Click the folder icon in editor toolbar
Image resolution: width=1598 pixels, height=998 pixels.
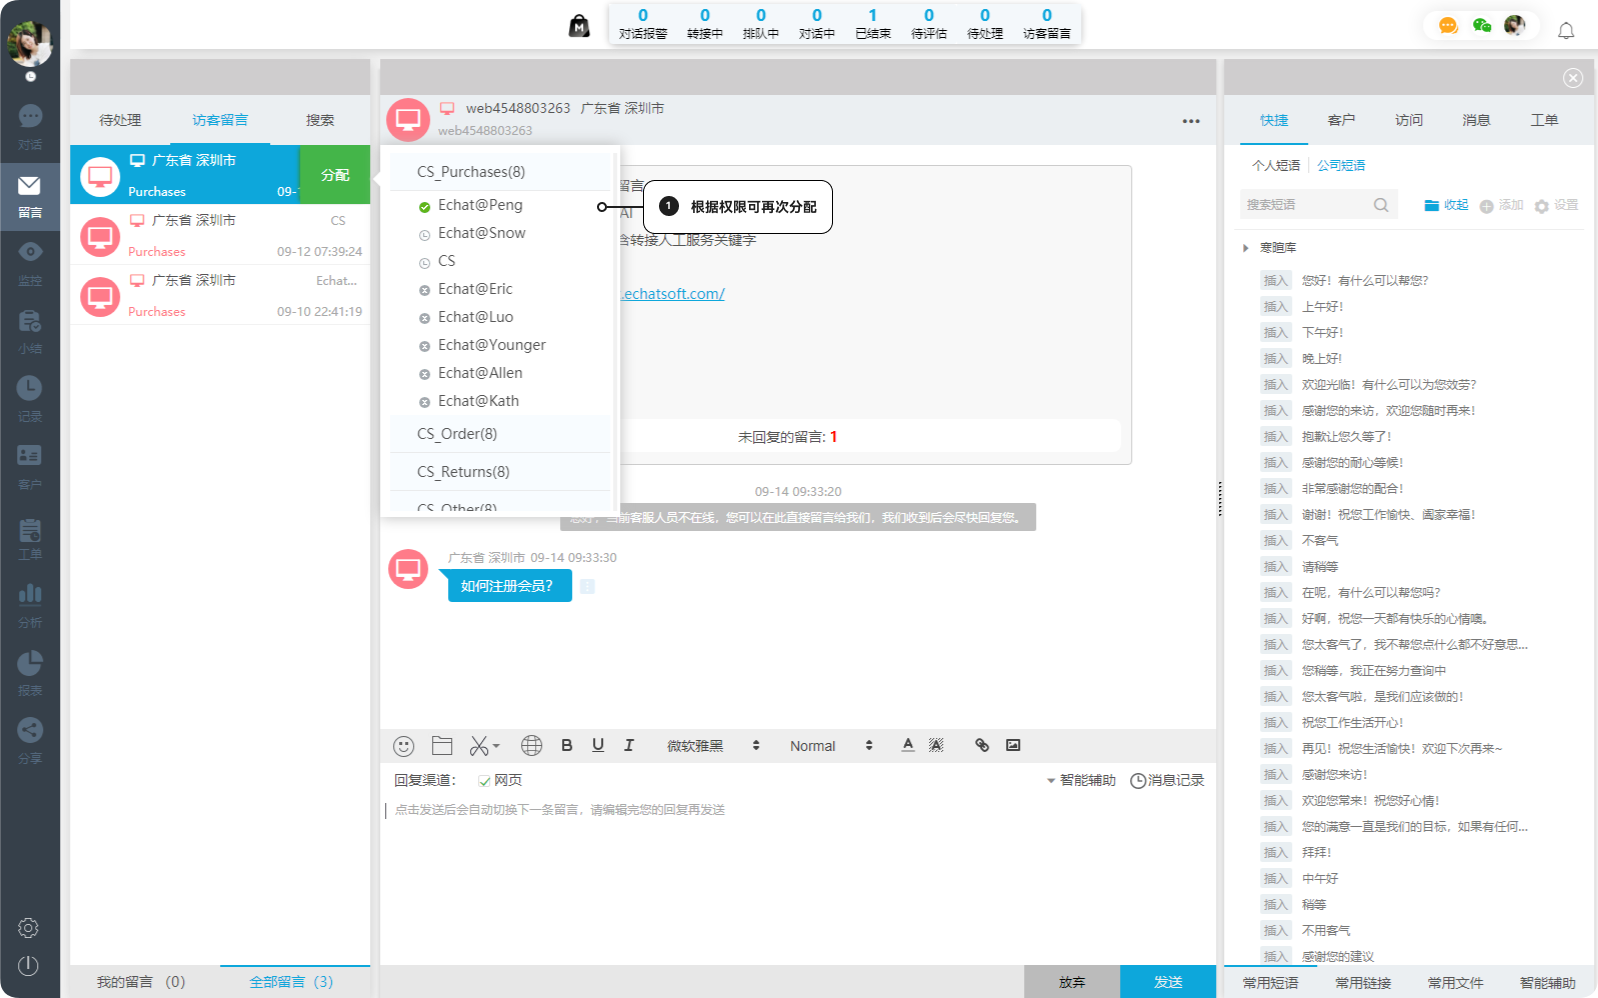(442, 746)
